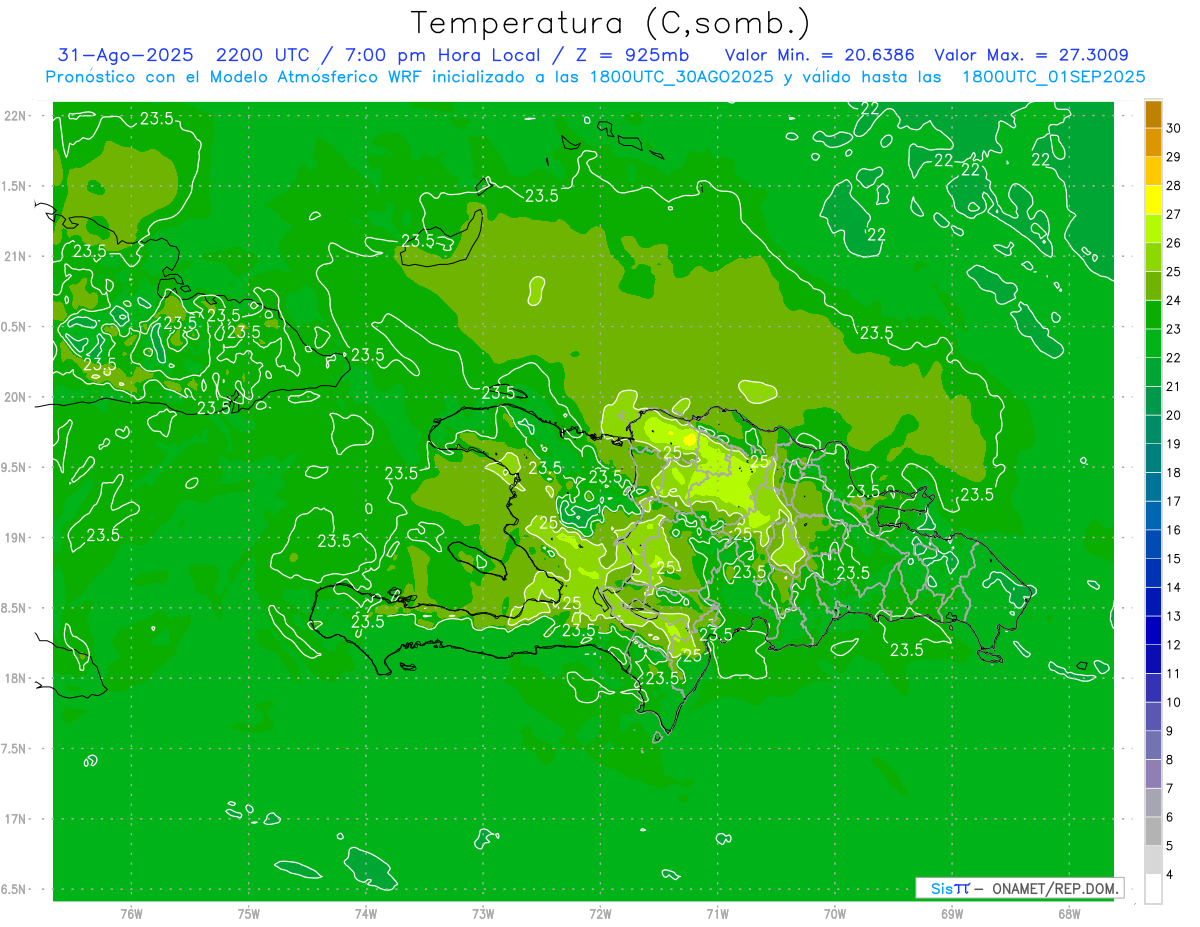Image resolution: width=1200 pixels, height=927 pixels.
Task: Click the "Valor Min. = 20.6386" value
Action: [820, 55]
